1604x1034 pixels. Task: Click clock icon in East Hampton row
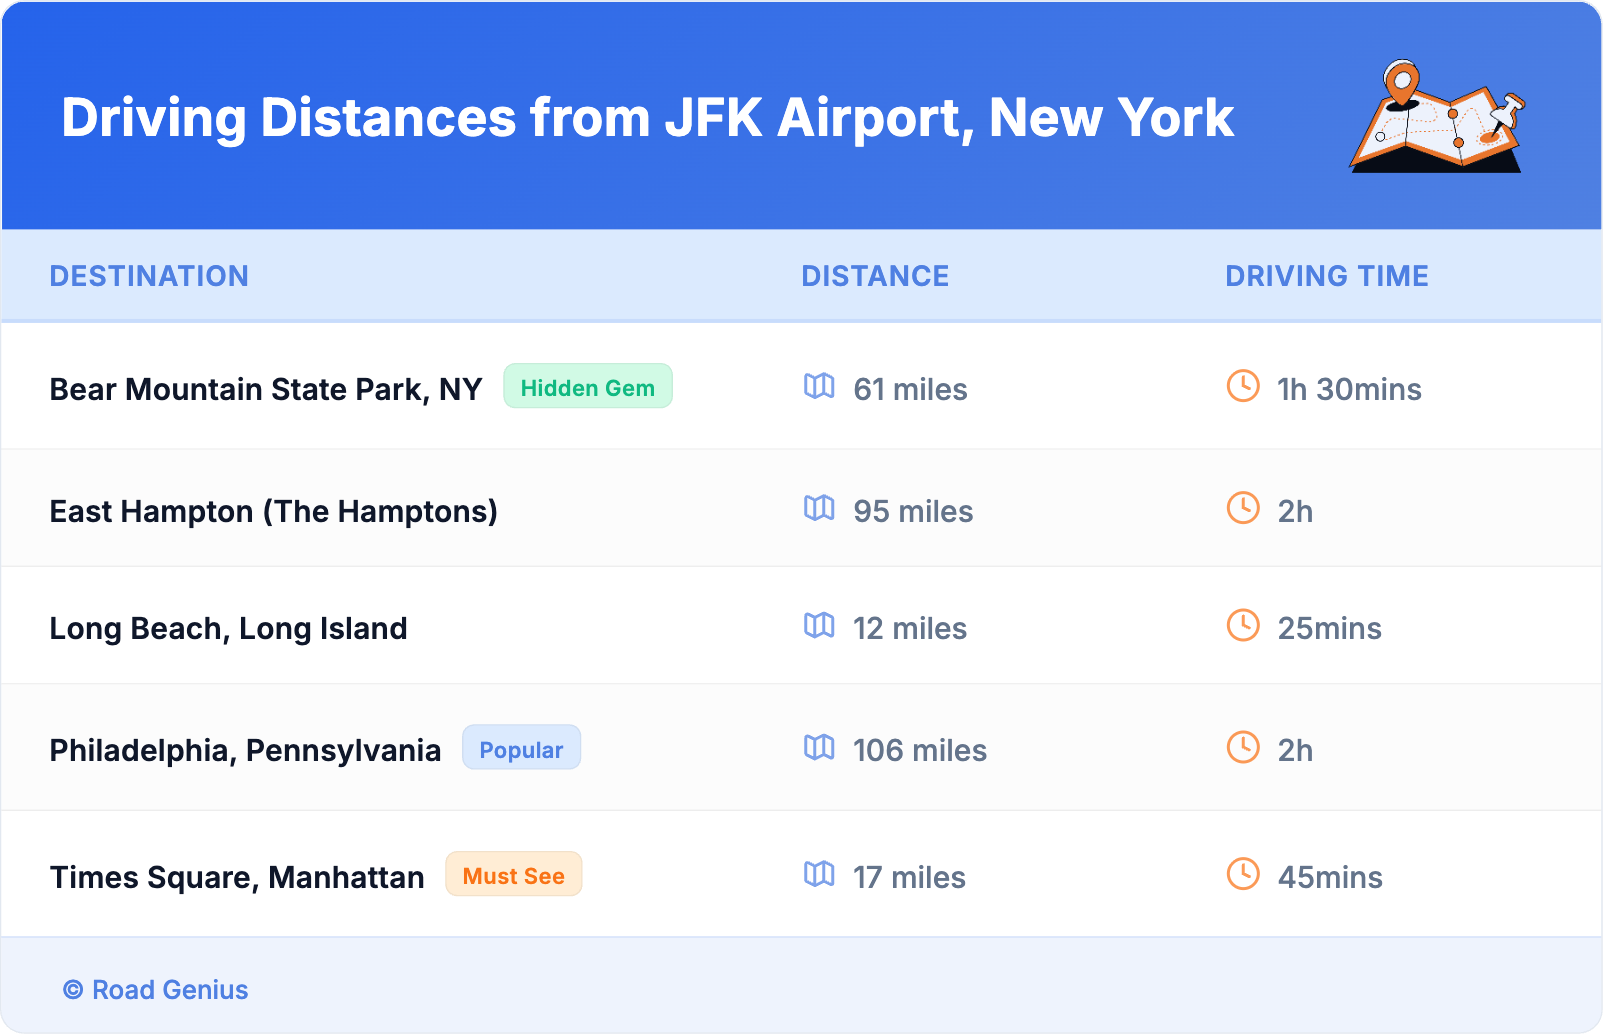pyautogui.click(x=1243, y=508)
